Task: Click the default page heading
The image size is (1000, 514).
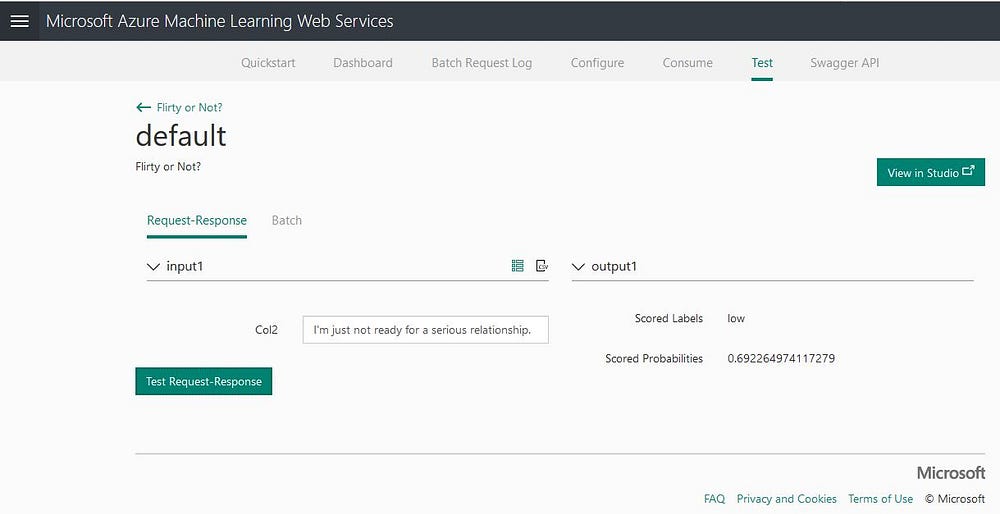Action: 181,136
